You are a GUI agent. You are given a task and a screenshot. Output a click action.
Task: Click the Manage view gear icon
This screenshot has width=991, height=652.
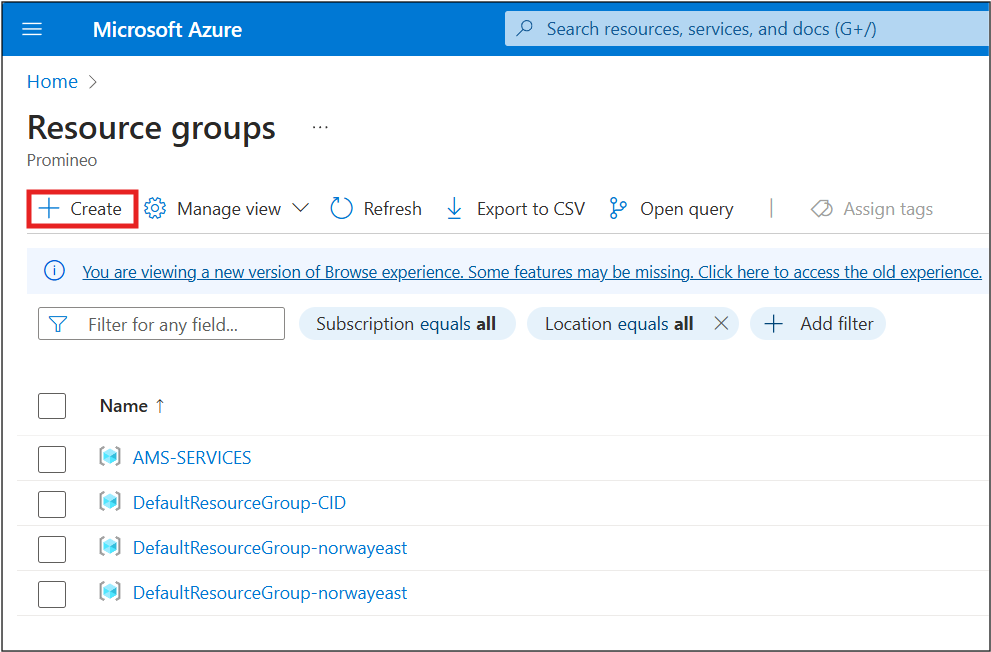click(155, 208)
